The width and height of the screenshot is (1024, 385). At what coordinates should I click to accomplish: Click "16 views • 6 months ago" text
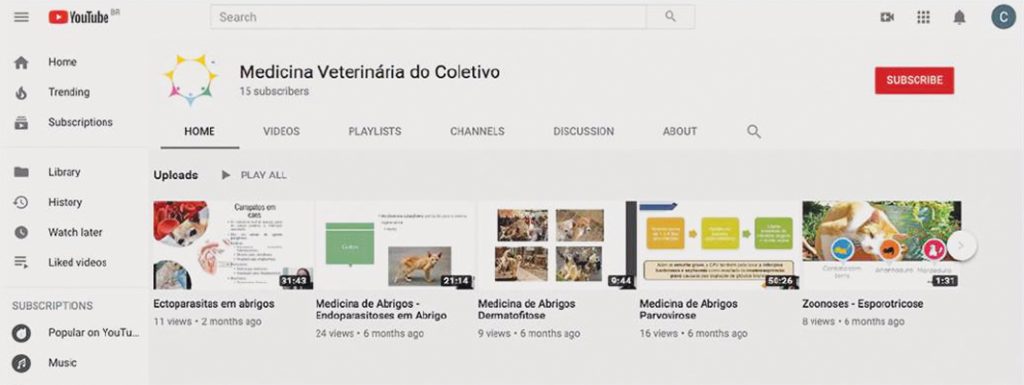tap(693, 333)
